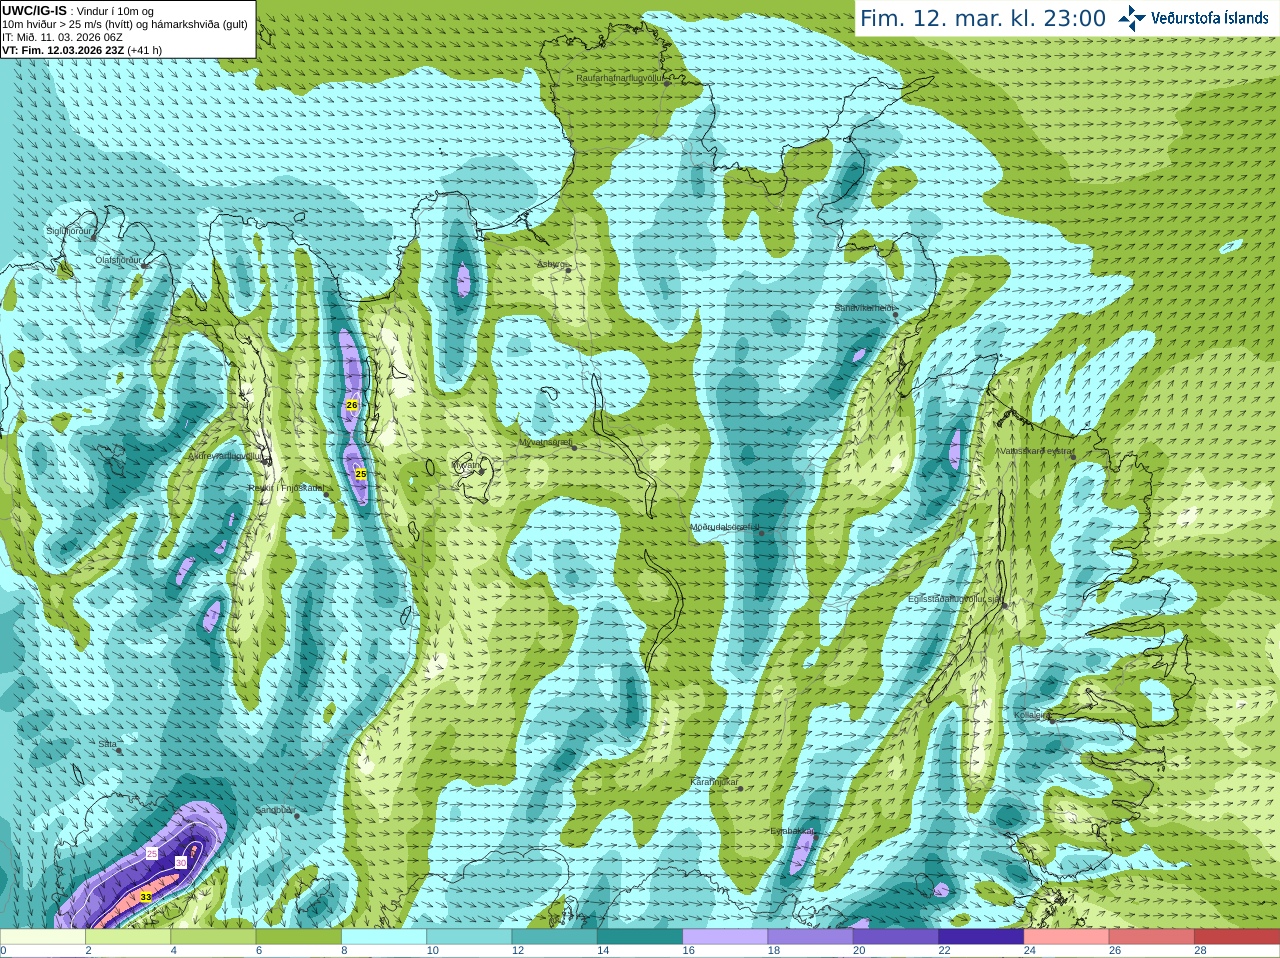Select the legend color above 28 m/s

click(x=1237, y=937)
